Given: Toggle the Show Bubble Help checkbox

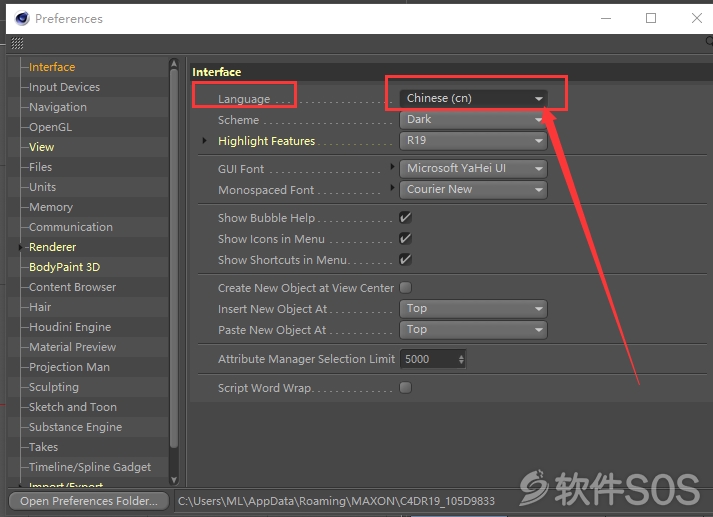Looking at the screenshot, I should point(405,217).
